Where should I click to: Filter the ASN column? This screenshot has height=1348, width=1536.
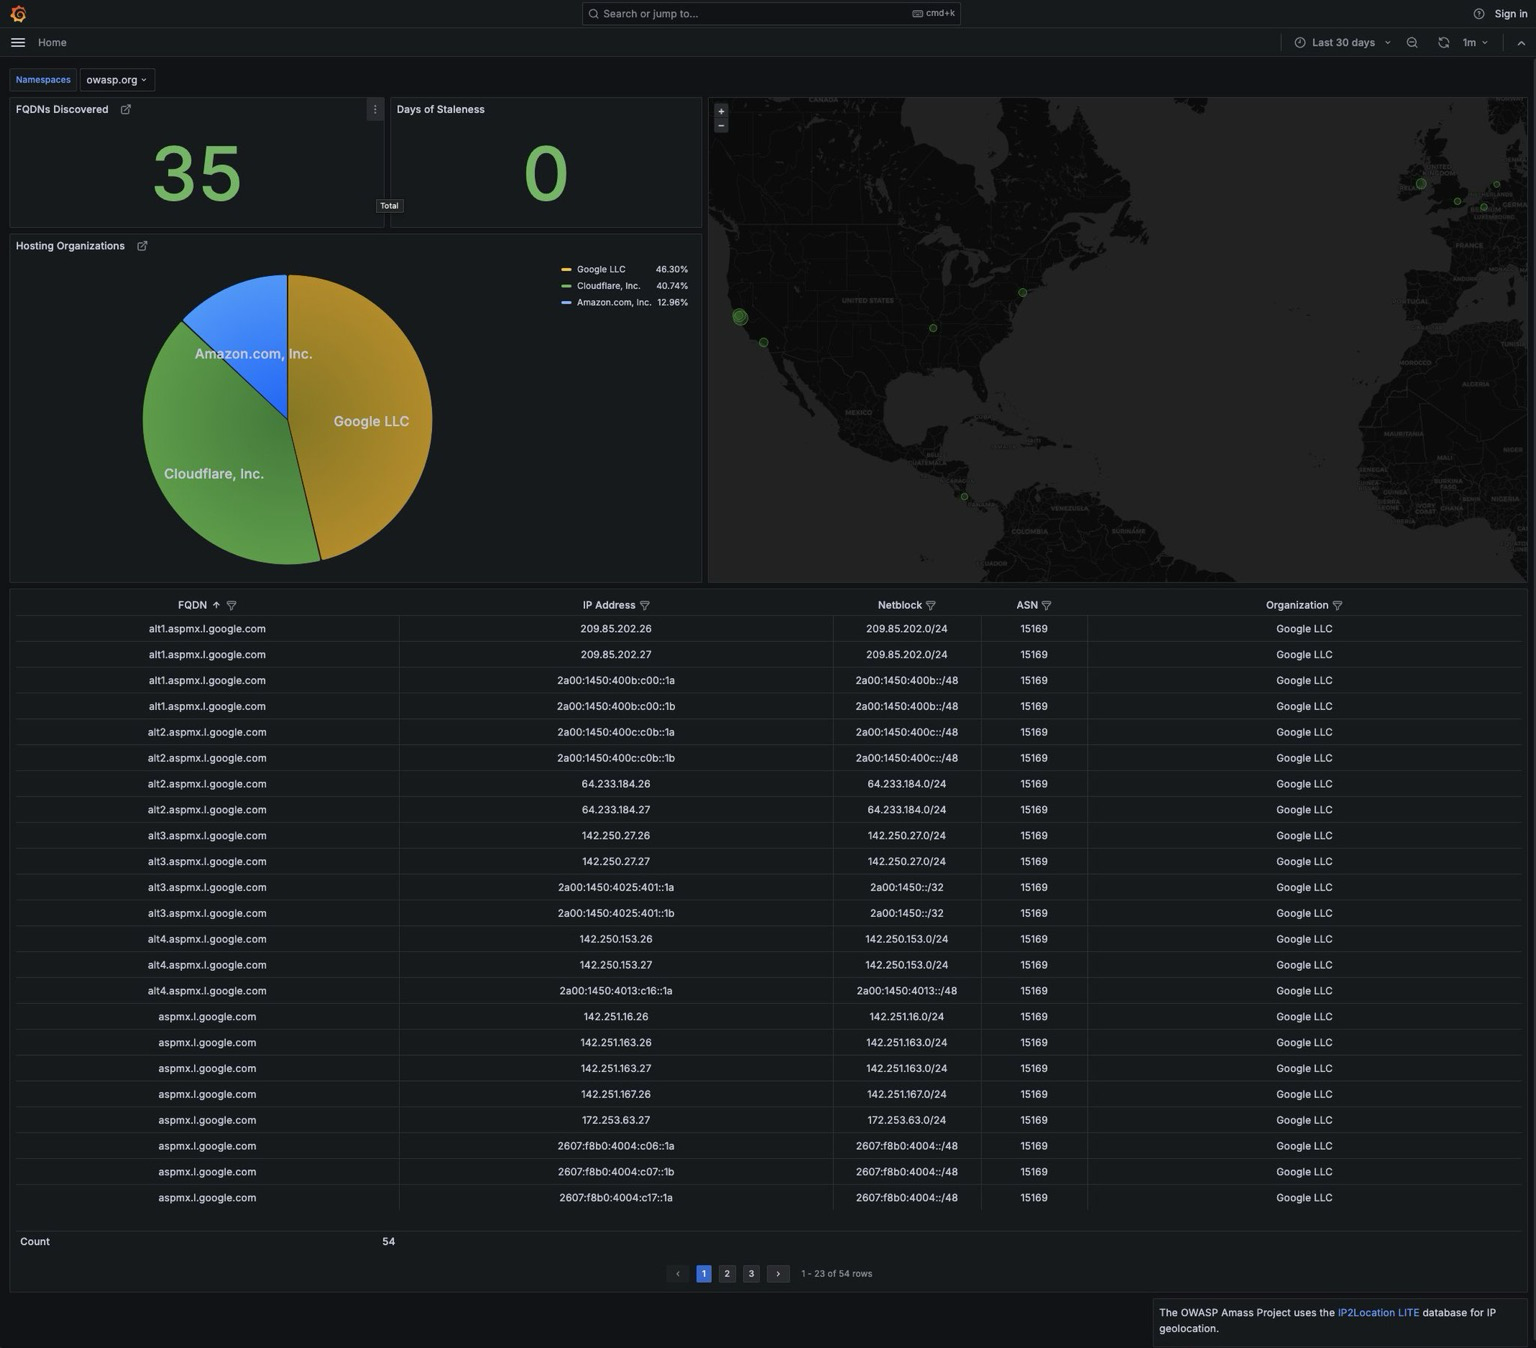click(1047, 605)
